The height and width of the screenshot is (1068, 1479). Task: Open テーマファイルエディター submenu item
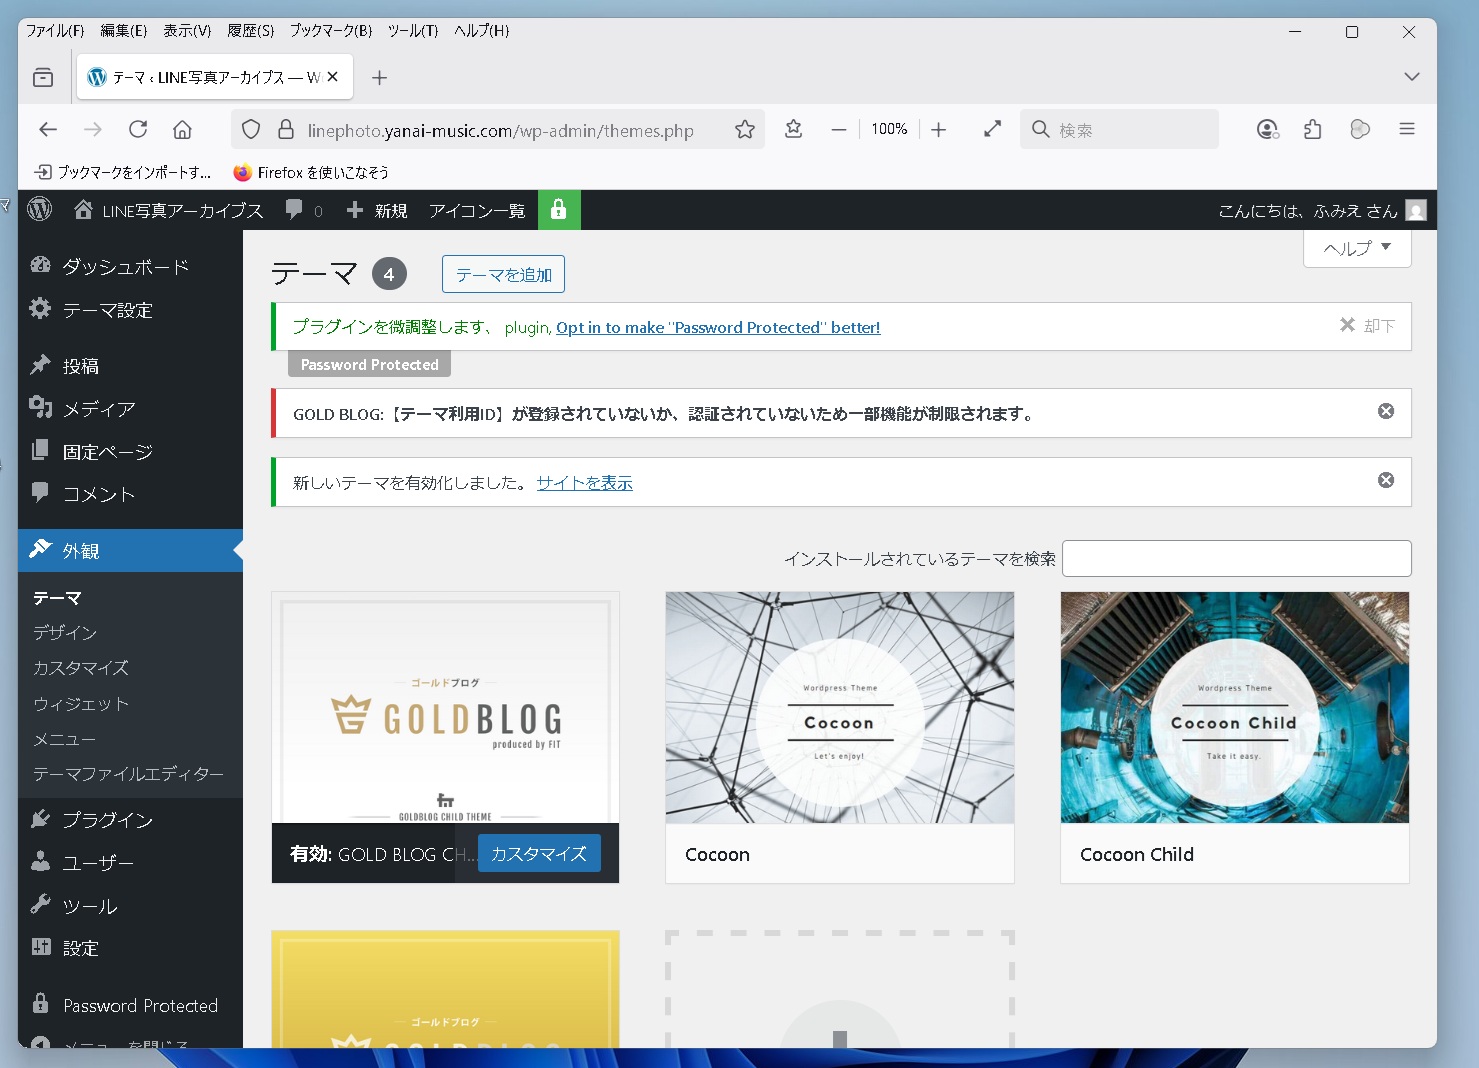pos(128,774)
